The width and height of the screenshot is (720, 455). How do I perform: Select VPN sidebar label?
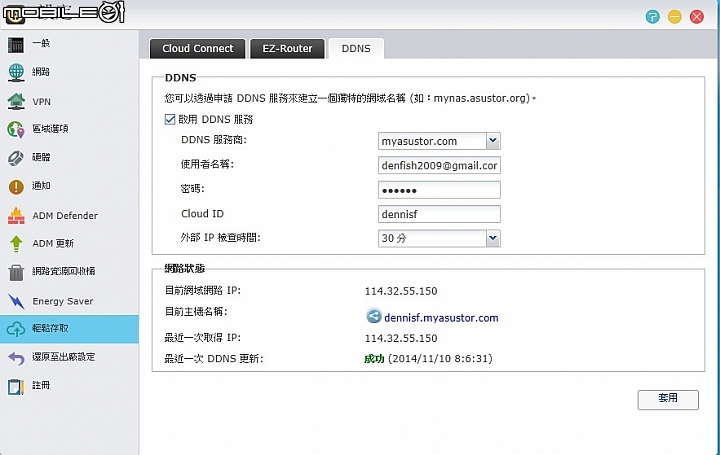41,102
